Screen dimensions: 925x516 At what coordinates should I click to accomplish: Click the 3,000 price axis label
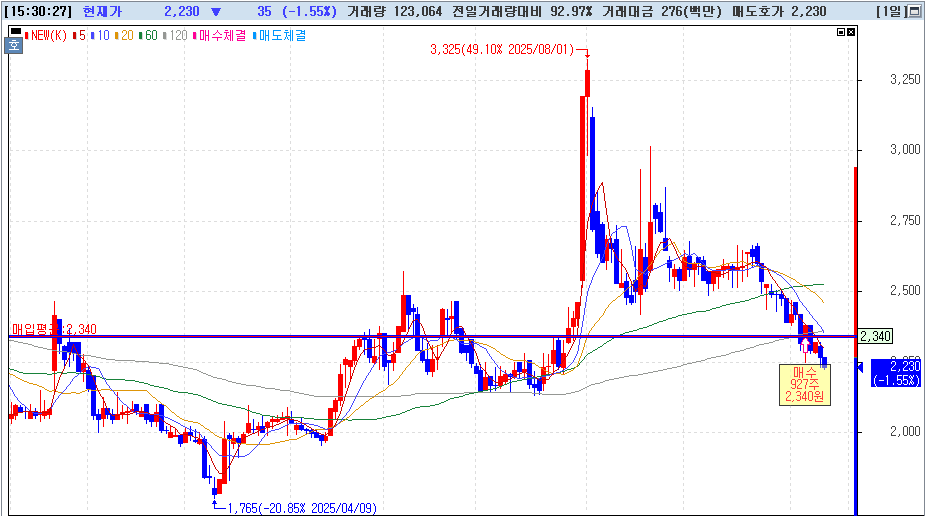(x=905, y=150)
